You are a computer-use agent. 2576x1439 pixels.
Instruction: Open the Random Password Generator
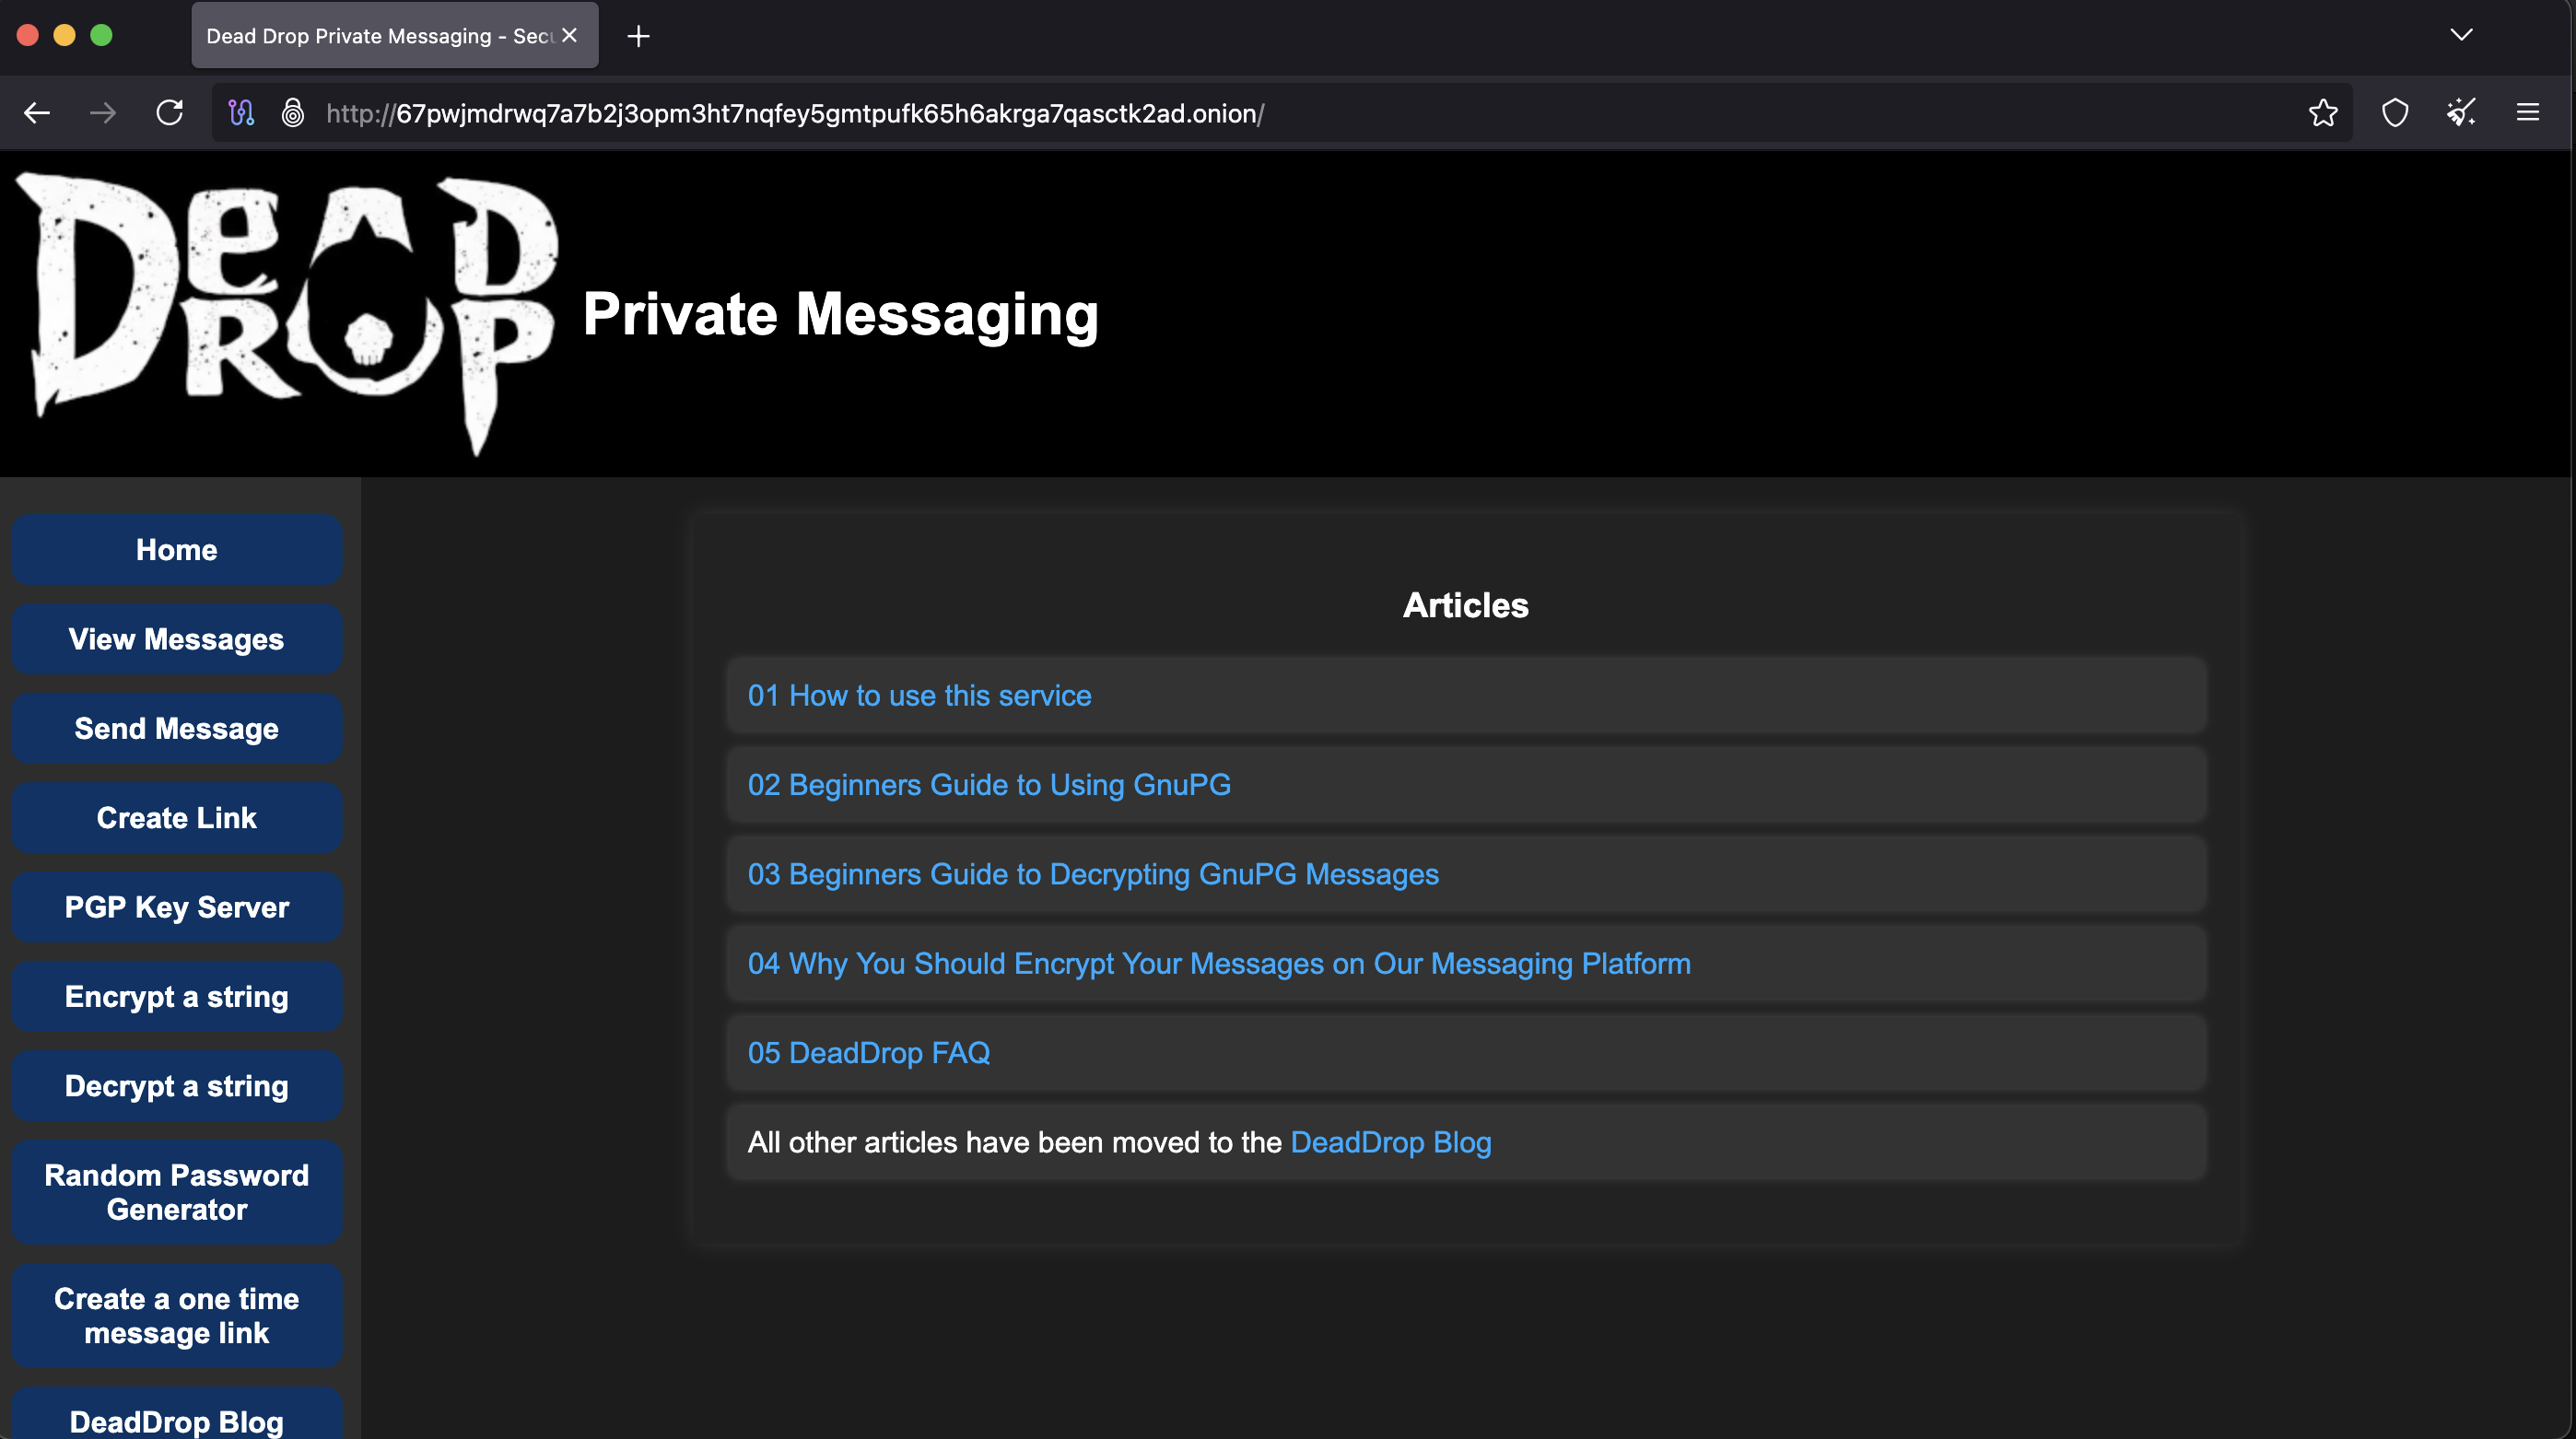coord(176,1192)
